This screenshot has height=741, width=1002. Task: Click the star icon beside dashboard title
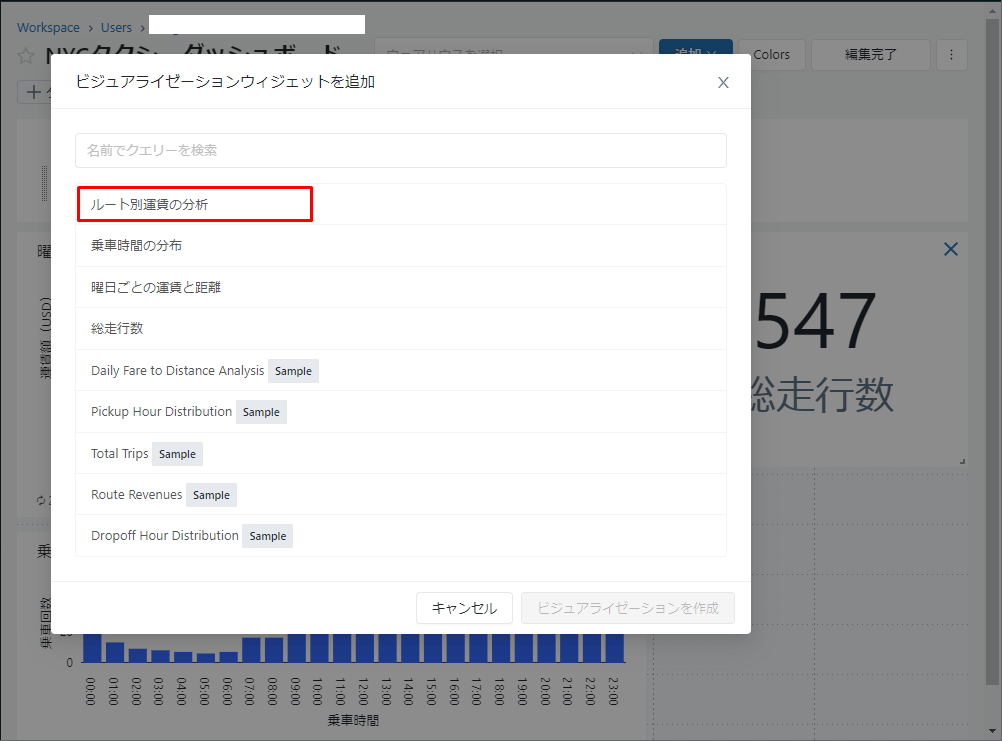coord(26,56)
